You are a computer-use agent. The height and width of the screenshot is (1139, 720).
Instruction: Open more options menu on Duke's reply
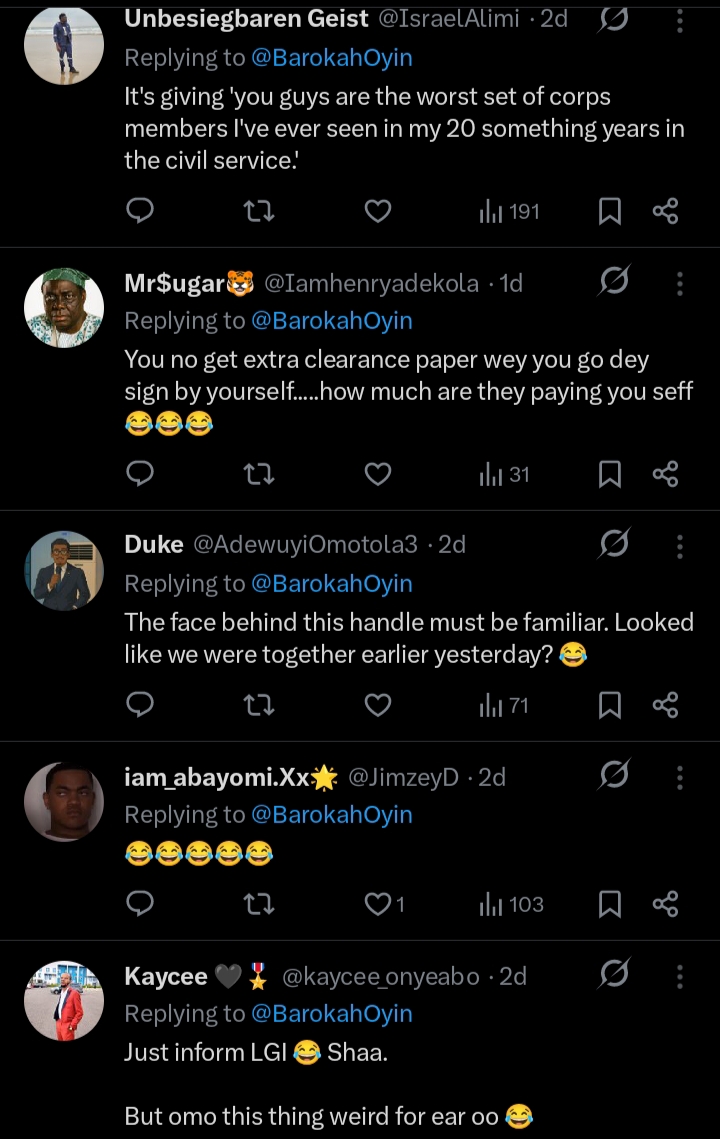680,546
